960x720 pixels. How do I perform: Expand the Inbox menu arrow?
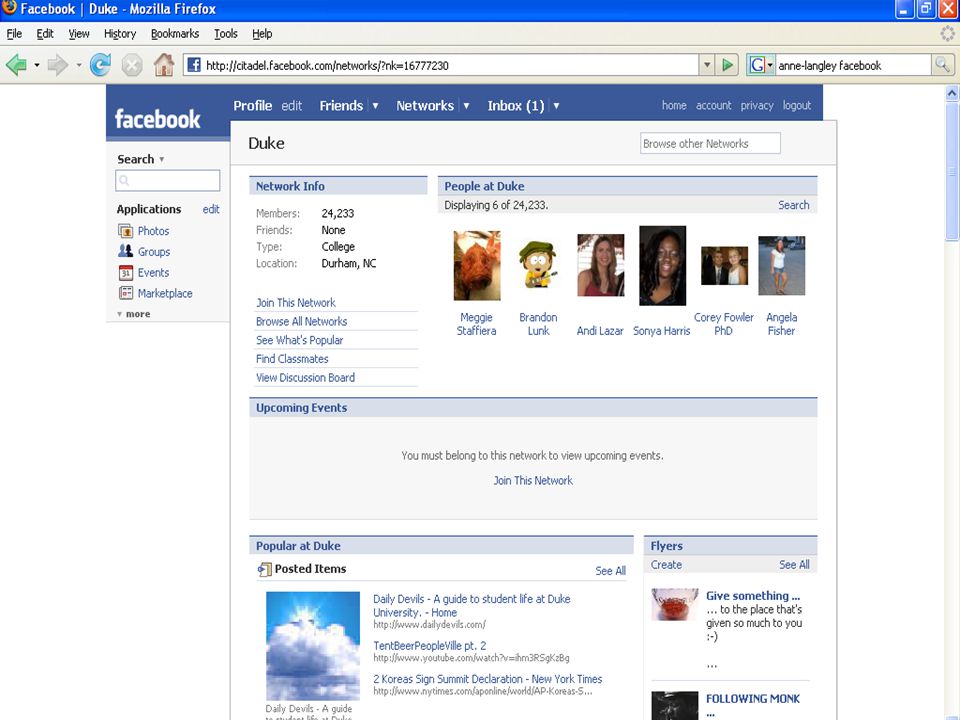tap(556, 106)
